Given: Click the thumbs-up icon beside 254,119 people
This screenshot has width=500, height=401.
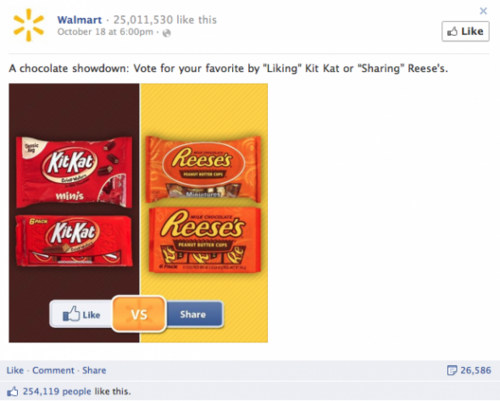Looking at the screenshot, I should coord(12,391).
